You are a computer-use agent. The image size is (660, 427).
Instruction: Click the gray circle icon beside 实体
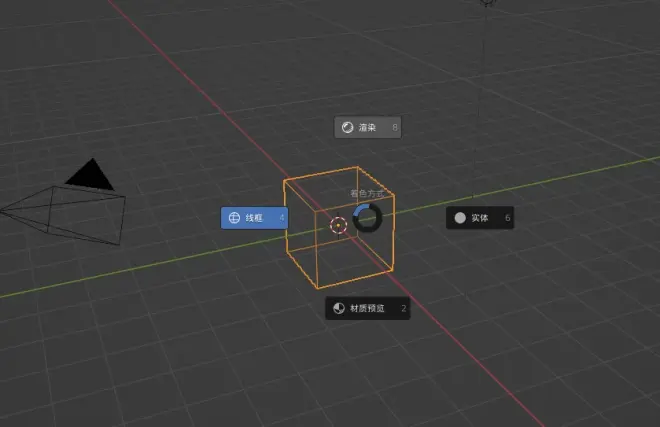pyautogui.click(x=460, y=218)
